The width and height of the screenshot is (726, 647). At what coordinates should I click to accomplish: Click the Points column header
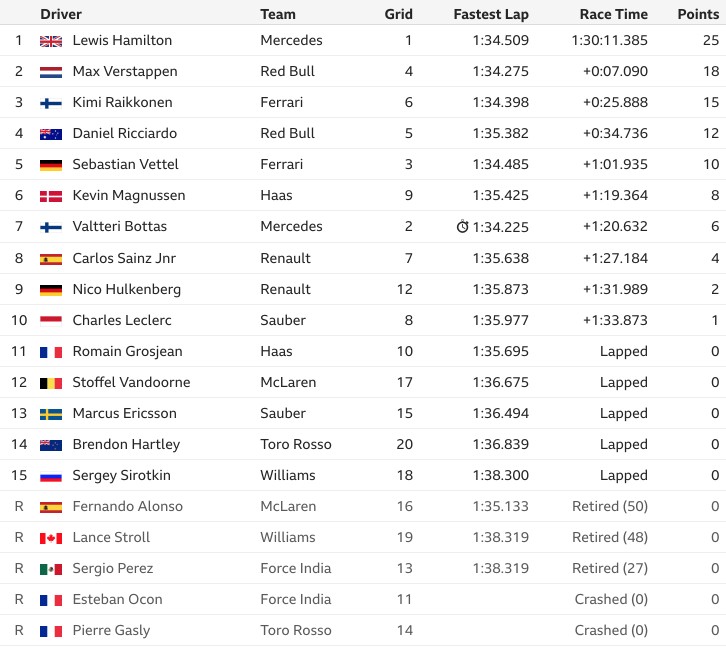(x=698, y=14)
